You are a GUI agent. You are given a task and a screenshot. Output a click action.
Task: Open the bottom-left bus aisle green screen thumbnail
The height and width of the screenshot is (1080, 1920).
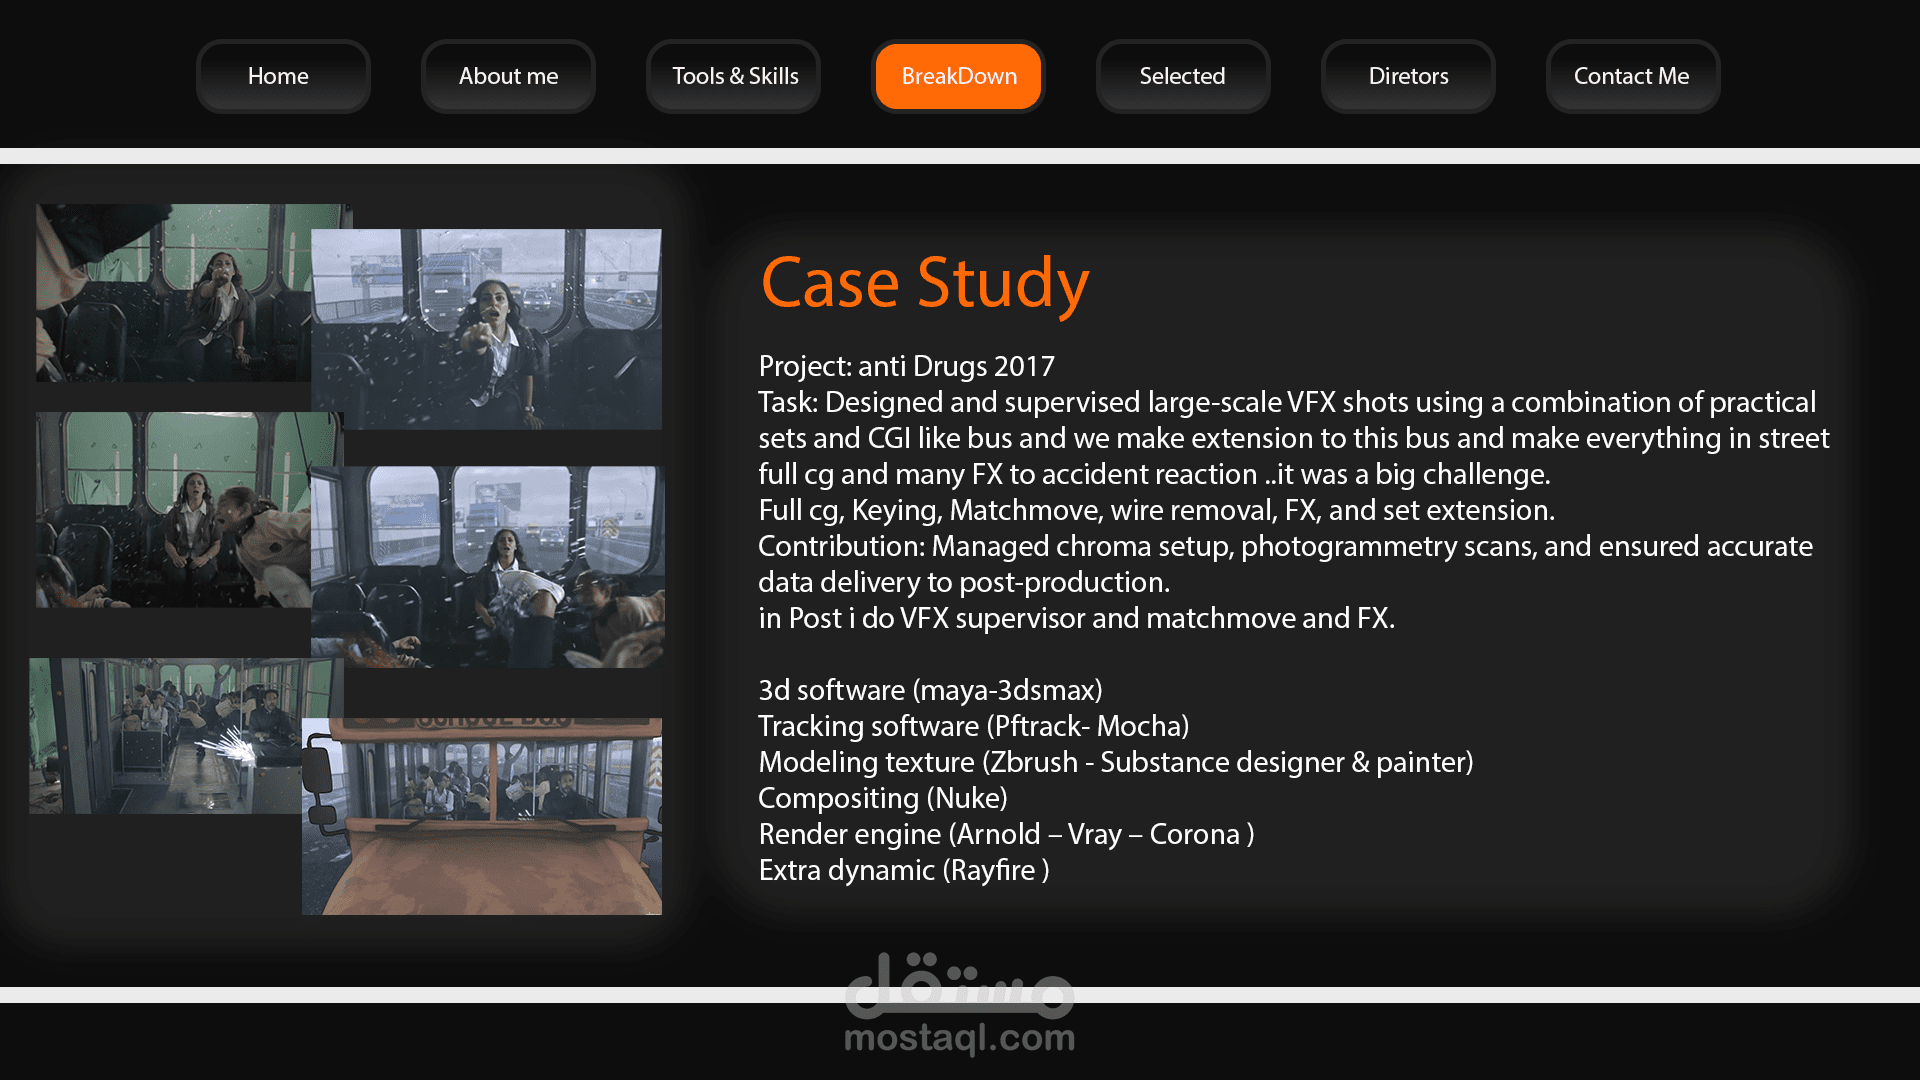point(165,735)
